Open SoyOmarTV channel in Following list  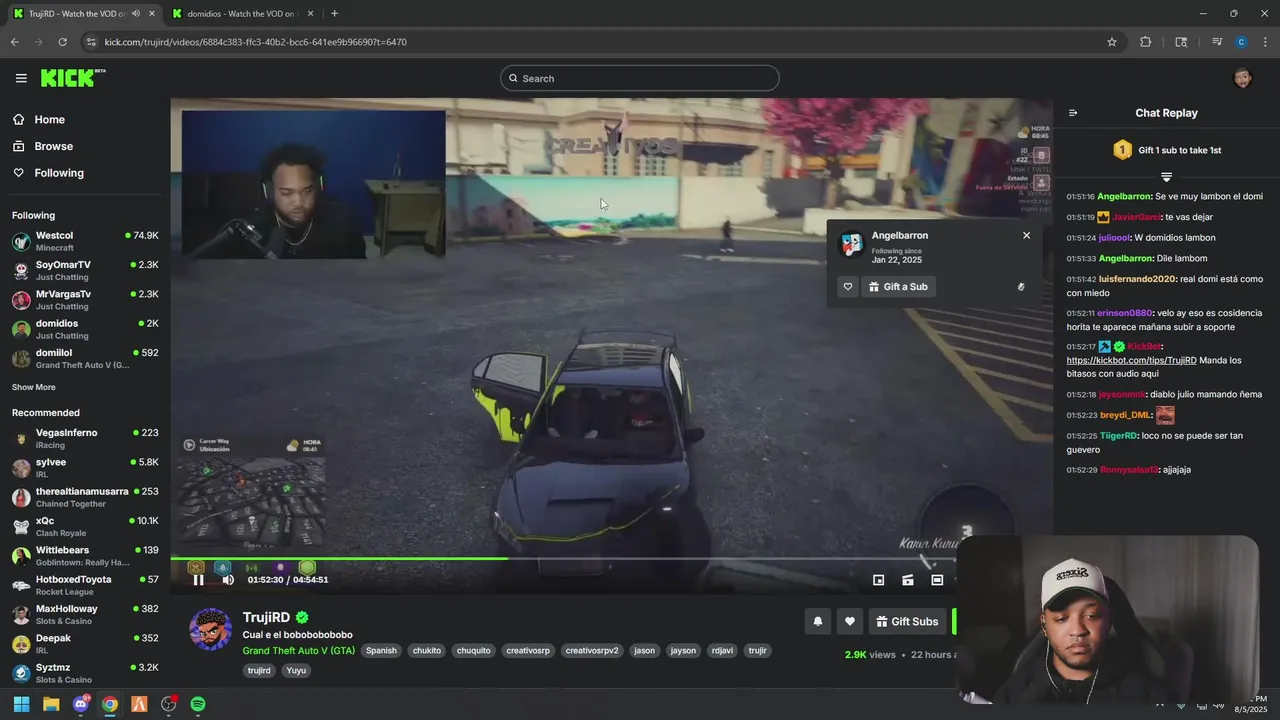85,270
